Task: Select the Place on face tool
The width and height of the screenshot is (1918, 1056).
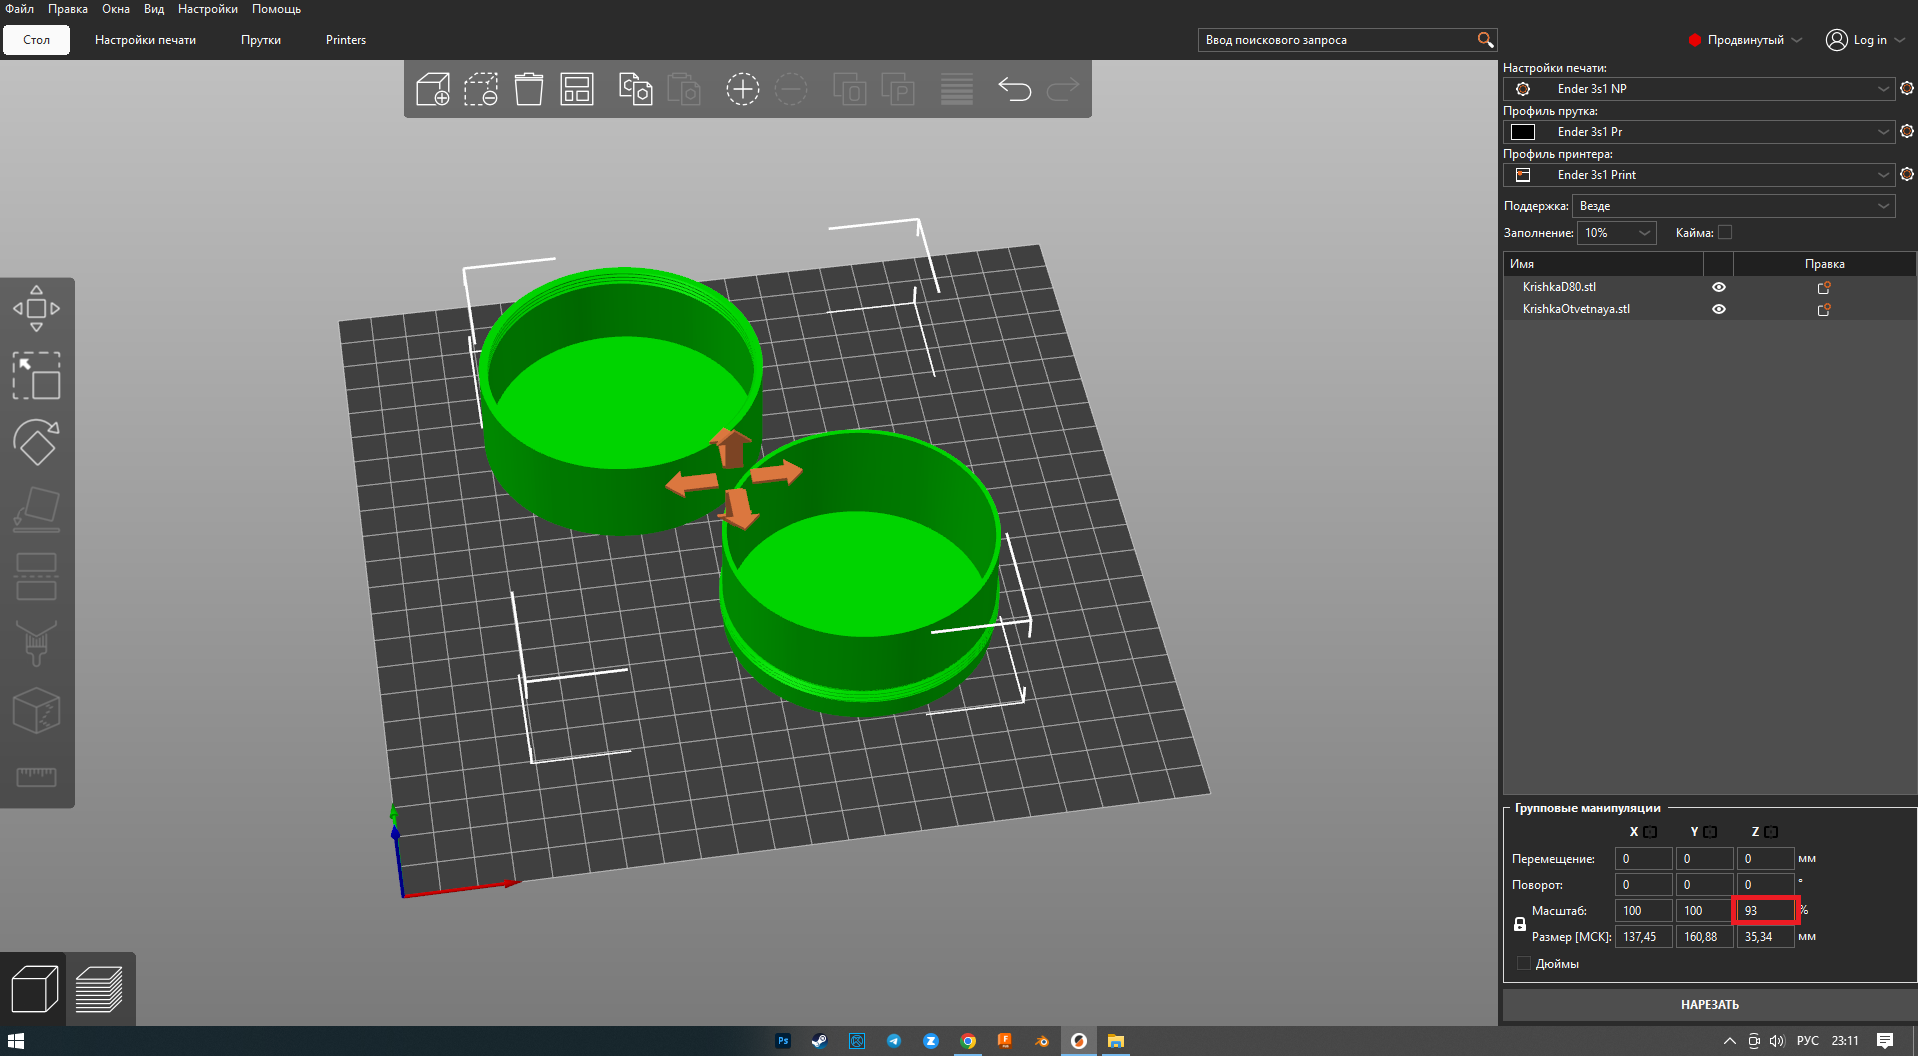Action: pyautogui.click(x=36, y=509)
